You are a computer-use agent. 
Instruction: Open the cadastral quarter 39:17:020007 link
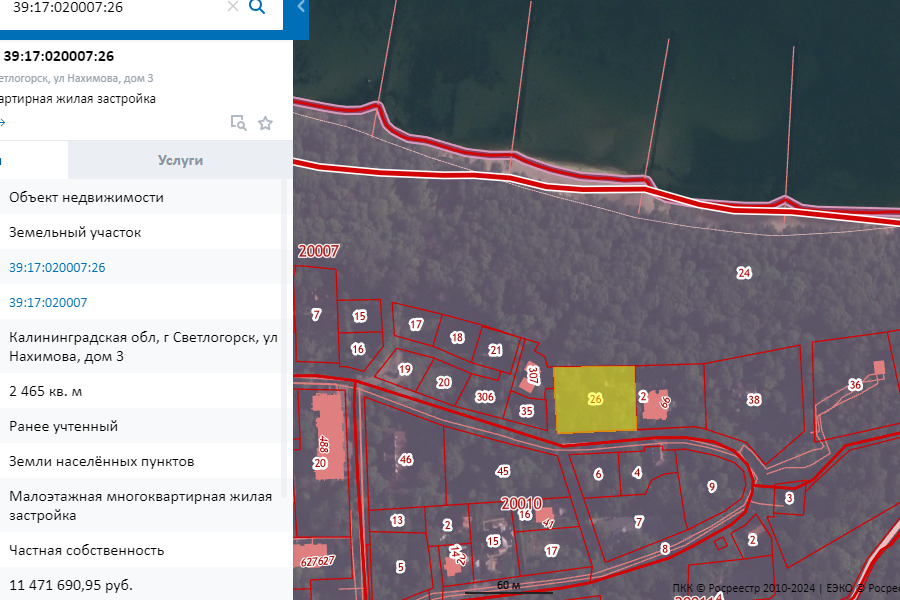[48, 302]
